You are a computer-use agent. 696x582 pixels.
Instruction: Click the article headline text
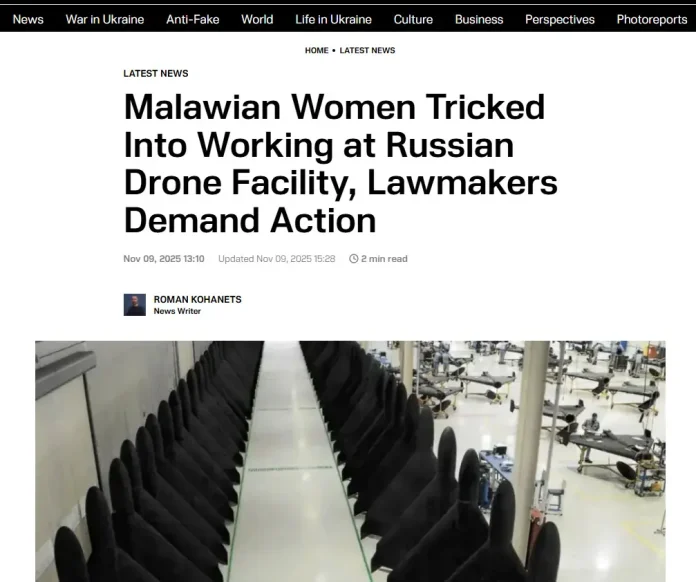pyautogui.click(x=340, y=163)
